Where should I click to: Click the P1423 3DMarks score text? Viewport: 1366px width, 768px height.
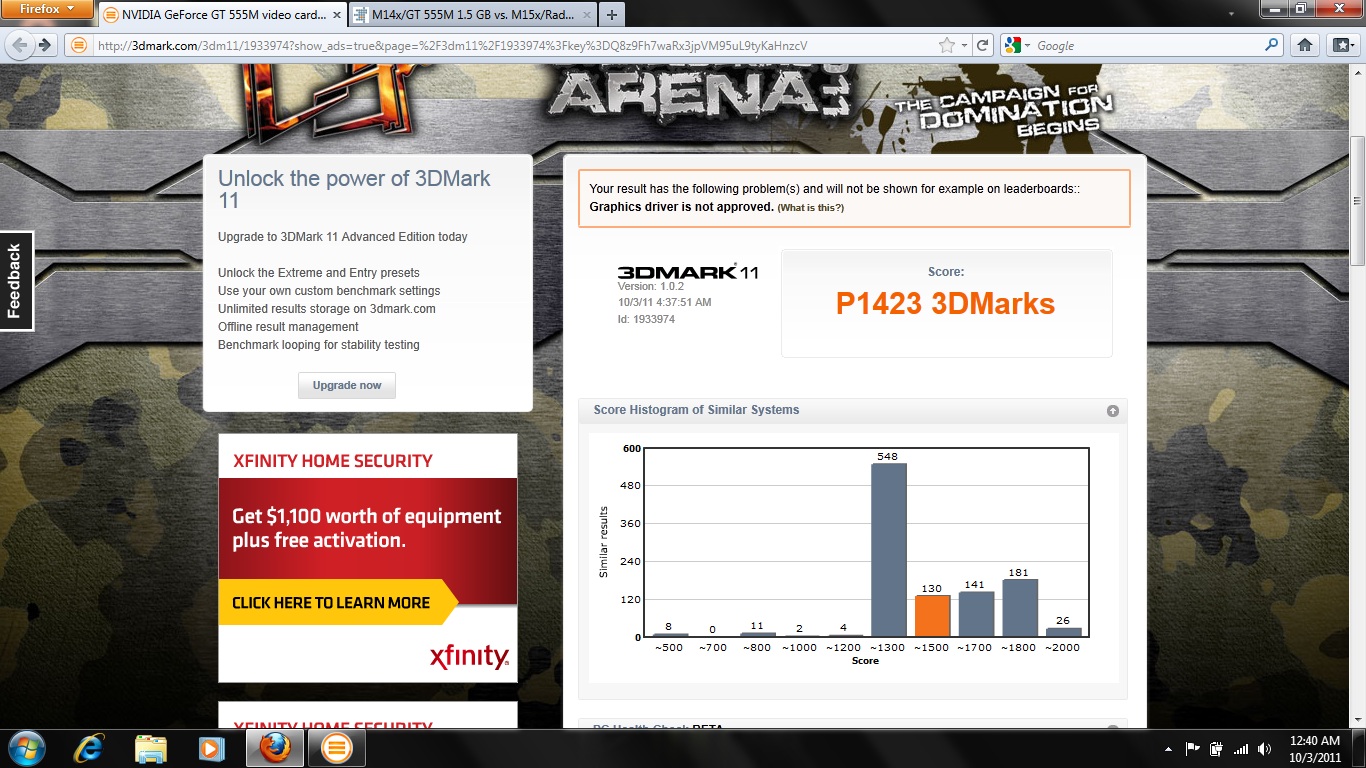[x=945, y=304]
